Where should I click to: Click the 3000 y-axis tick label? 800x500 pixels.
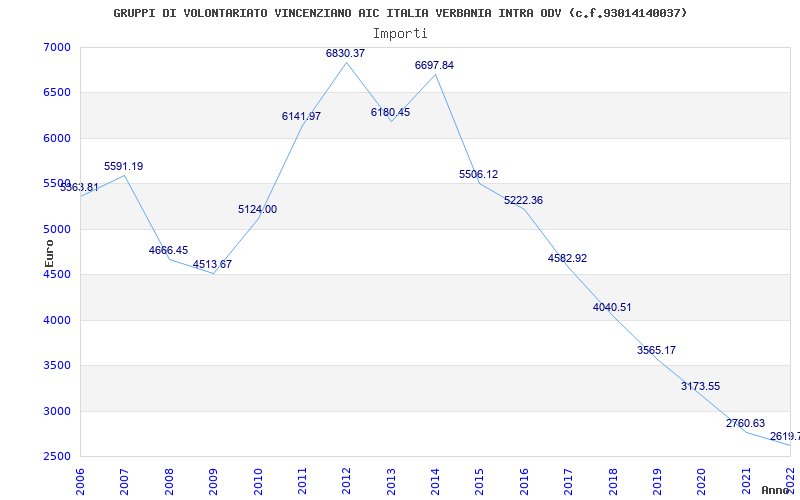(x=55, y=411)
